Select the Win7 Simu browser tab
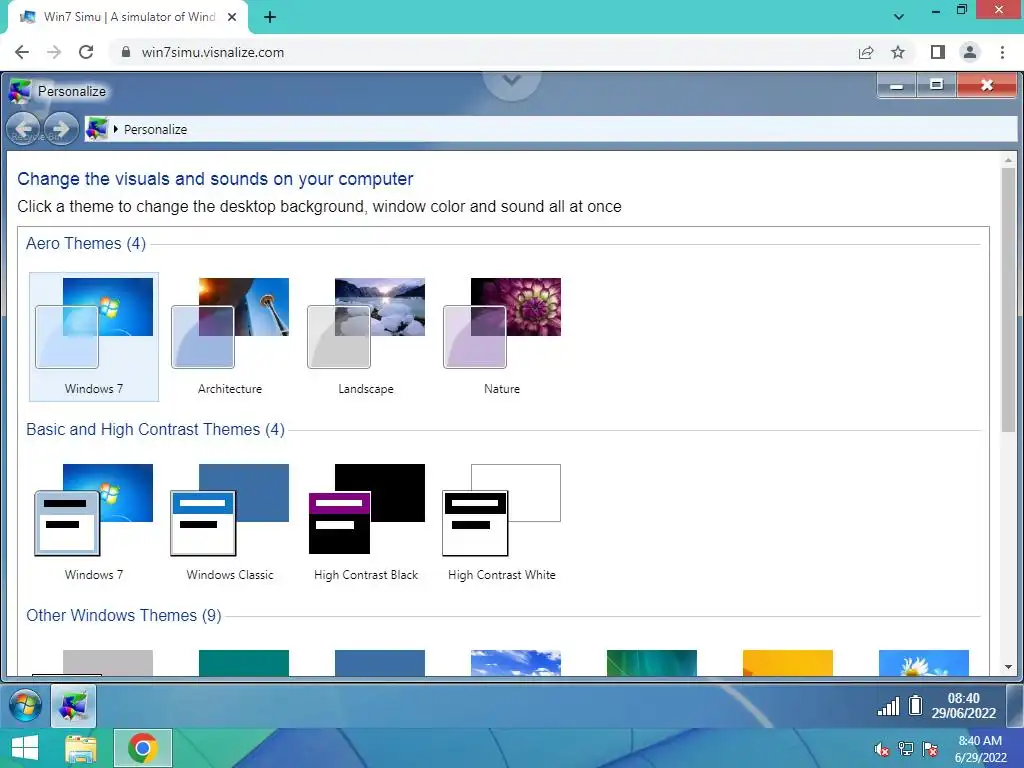 click(x=128, y=17)
